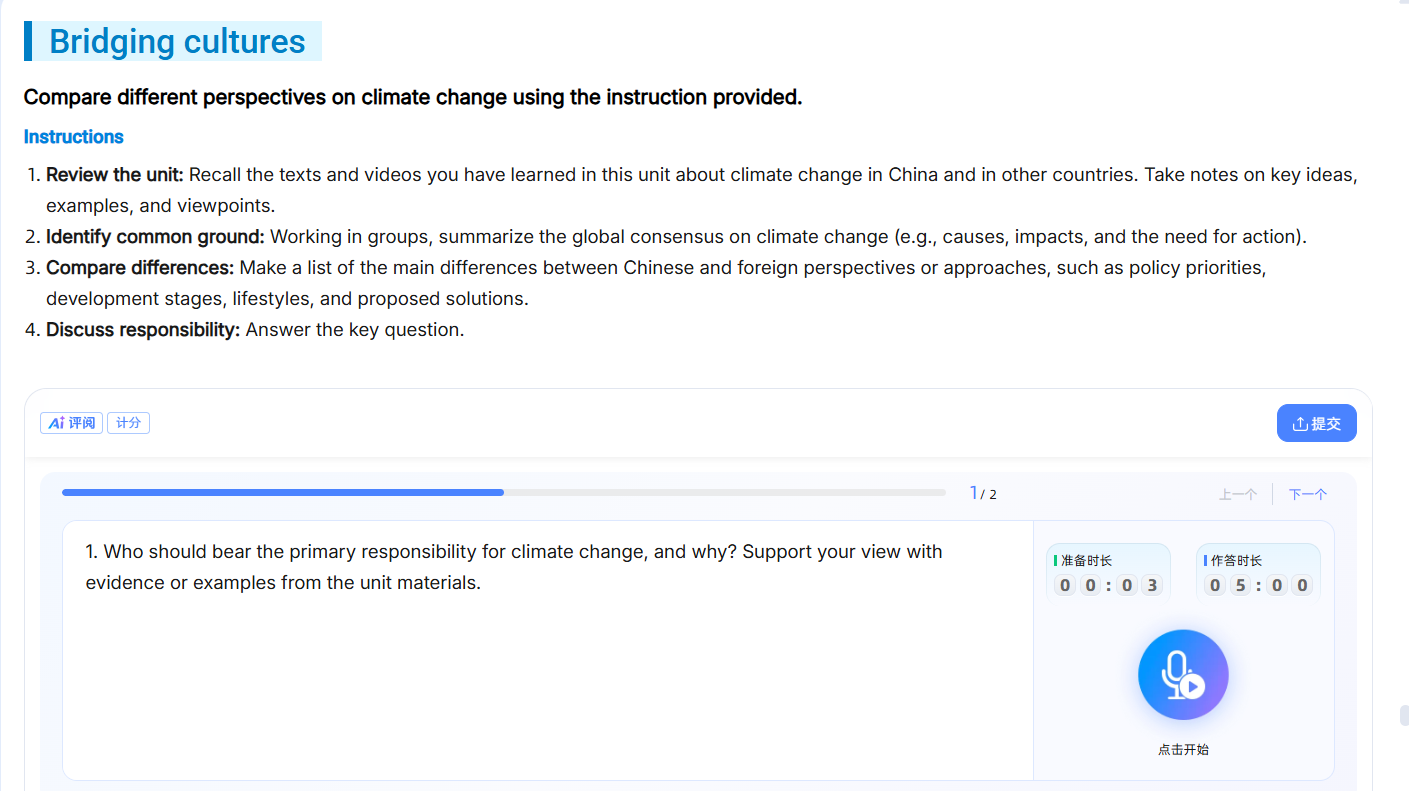Click the vertical scrollbar thumb at right
The width and height of the screenshot is (1409, 791).
tap(1404, 715)
